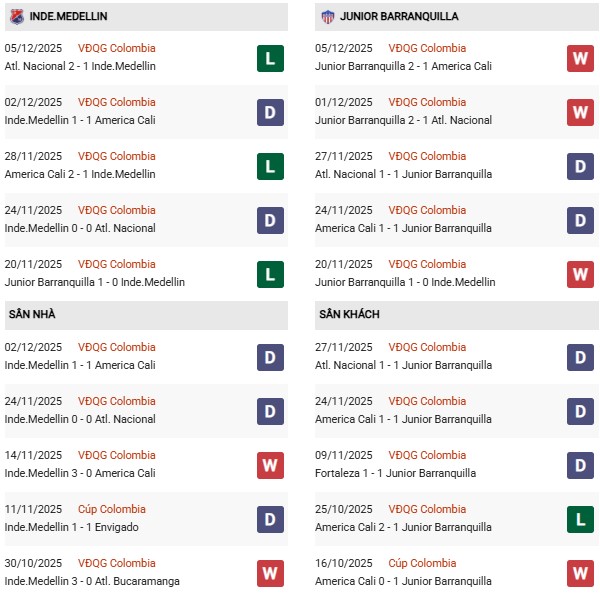The image size is (600, 595).
Task: Click L badge for America Cali 2-1 Junior Barranquilla
Action: (x=581, y=519)
